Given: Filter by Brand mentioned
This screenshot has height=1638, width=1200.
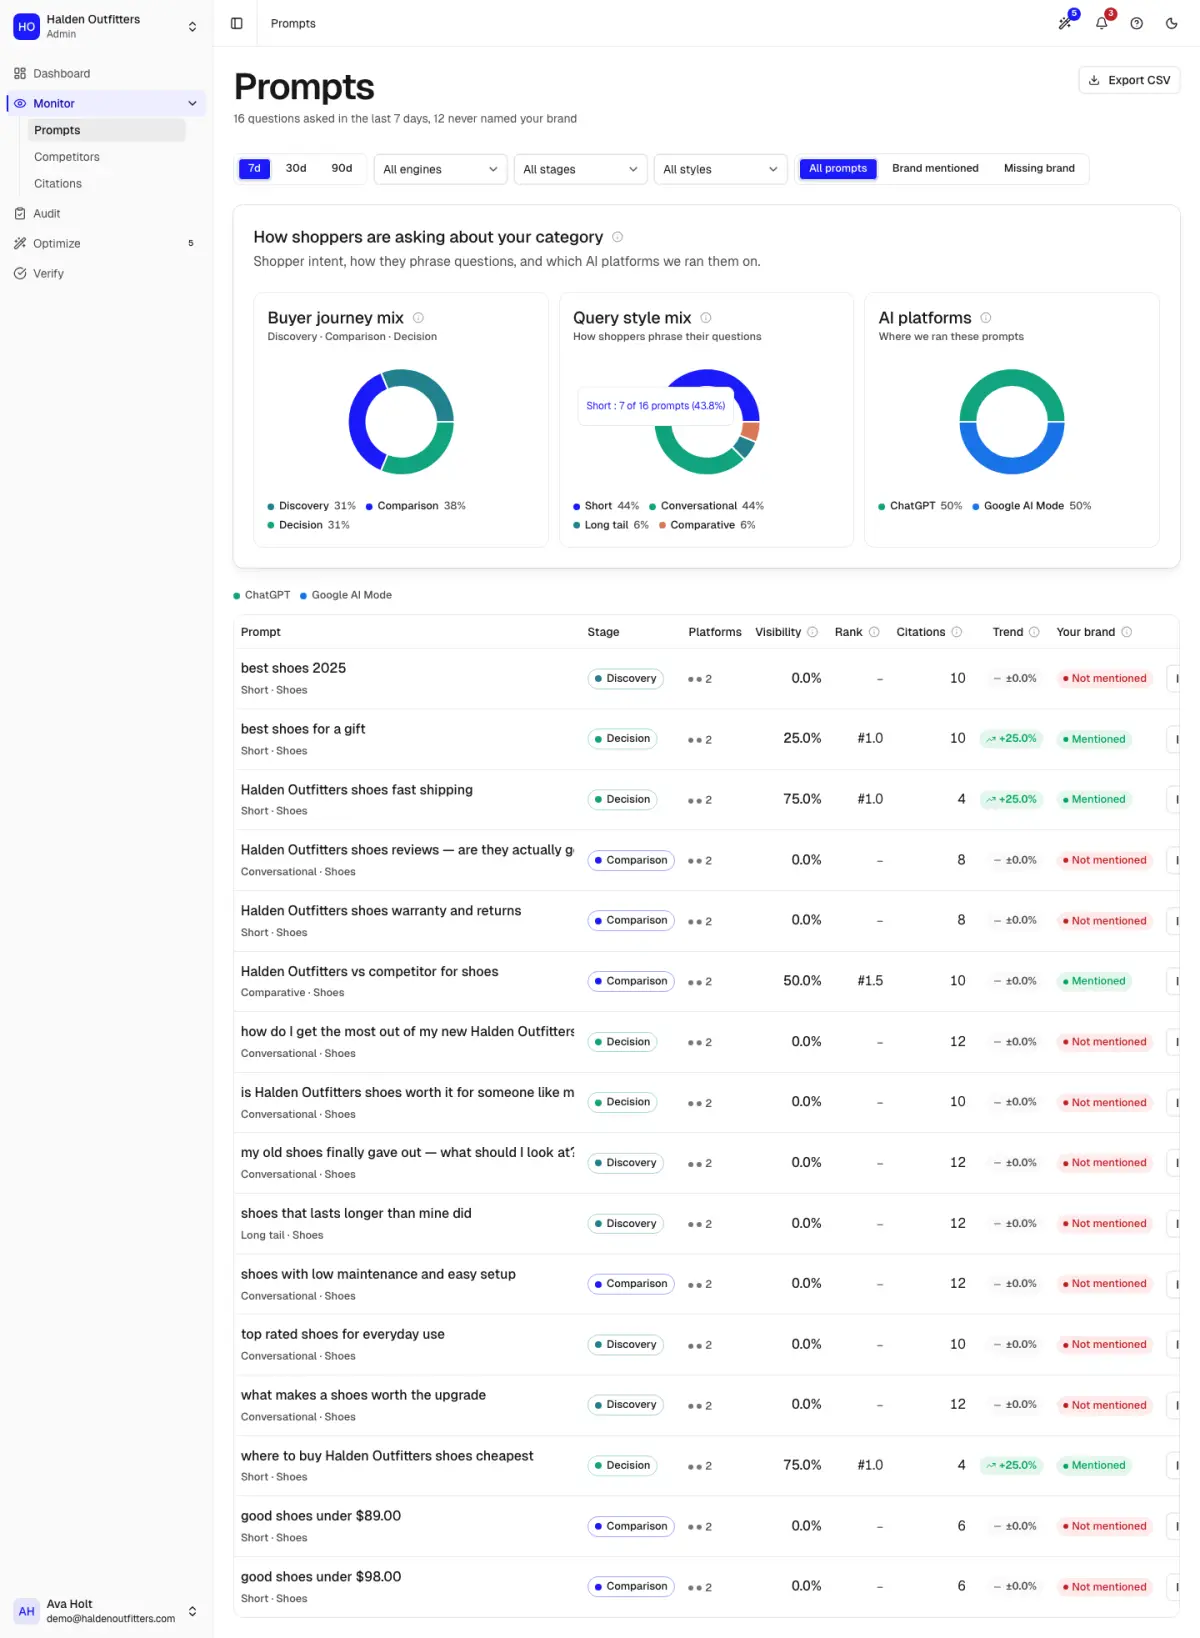Looking at the screenshot, I should (x=935, y=168).
